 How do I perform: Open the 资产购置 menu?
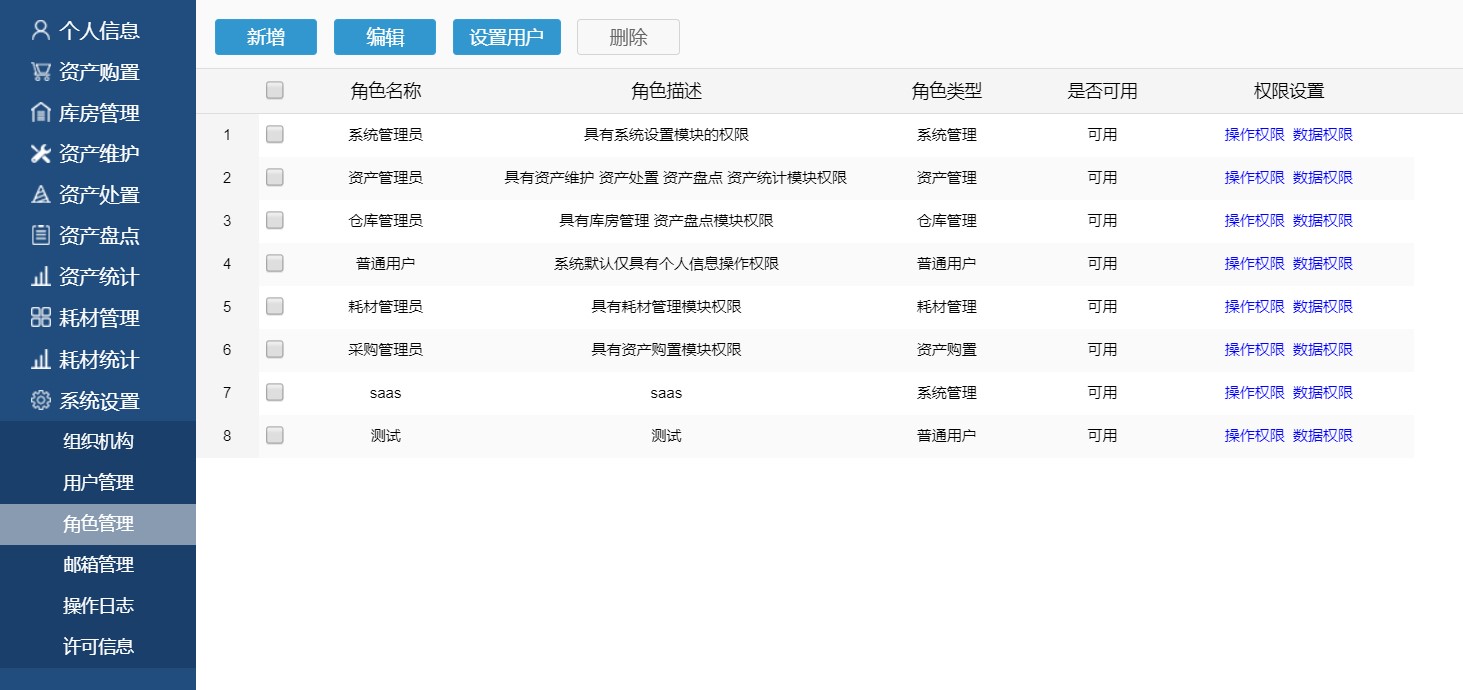coord(98,71)
